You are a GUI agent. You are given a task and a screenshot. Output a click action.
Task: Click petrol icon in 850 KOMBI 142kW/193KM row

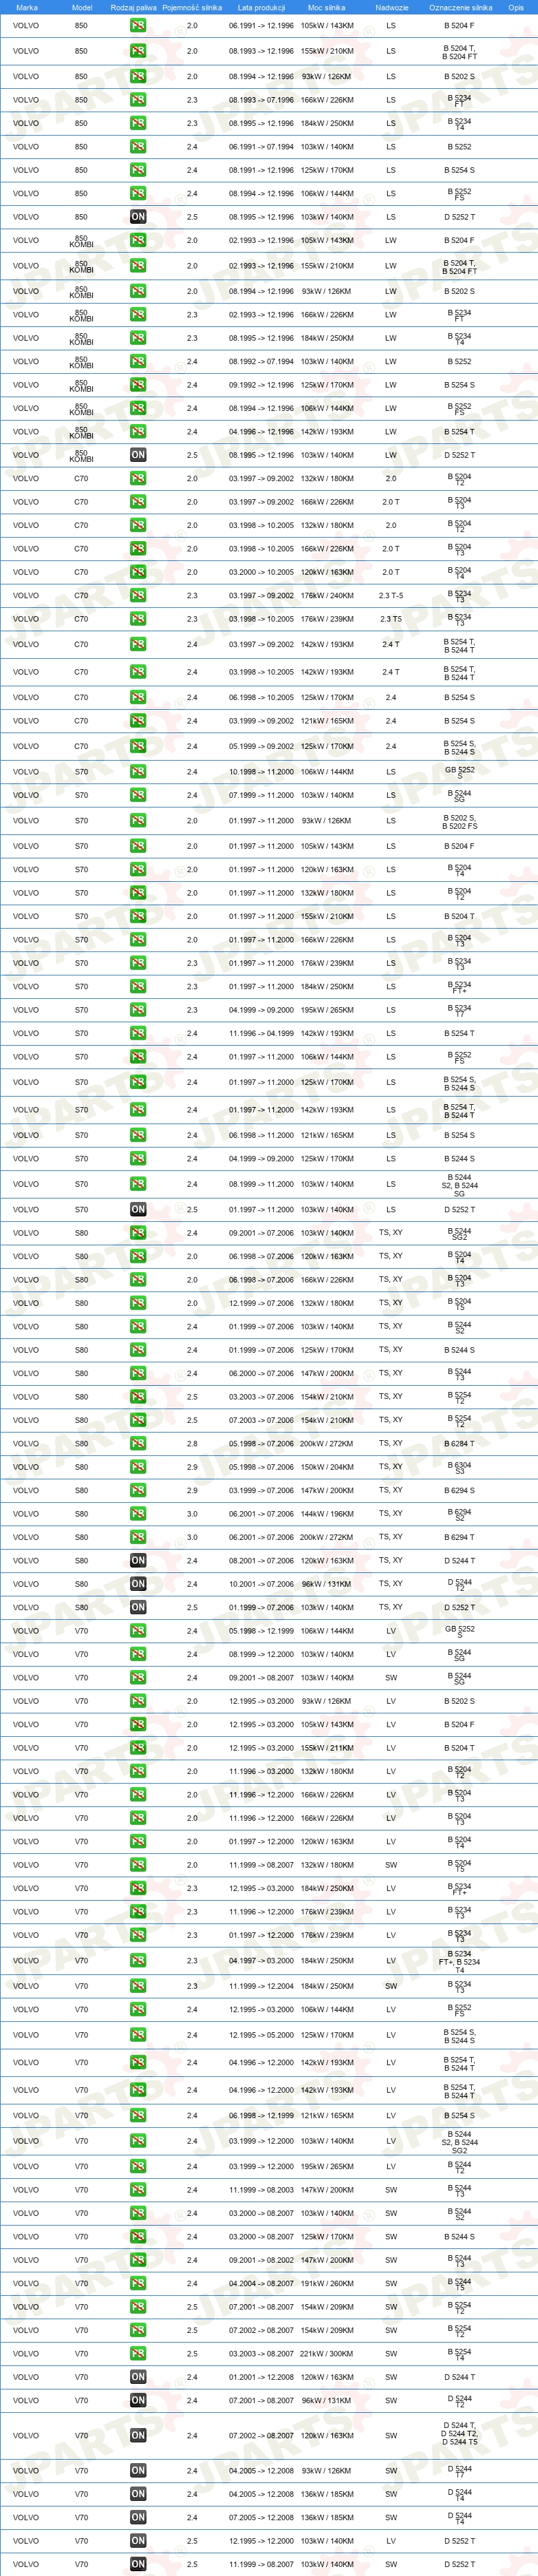click(138, 432)
